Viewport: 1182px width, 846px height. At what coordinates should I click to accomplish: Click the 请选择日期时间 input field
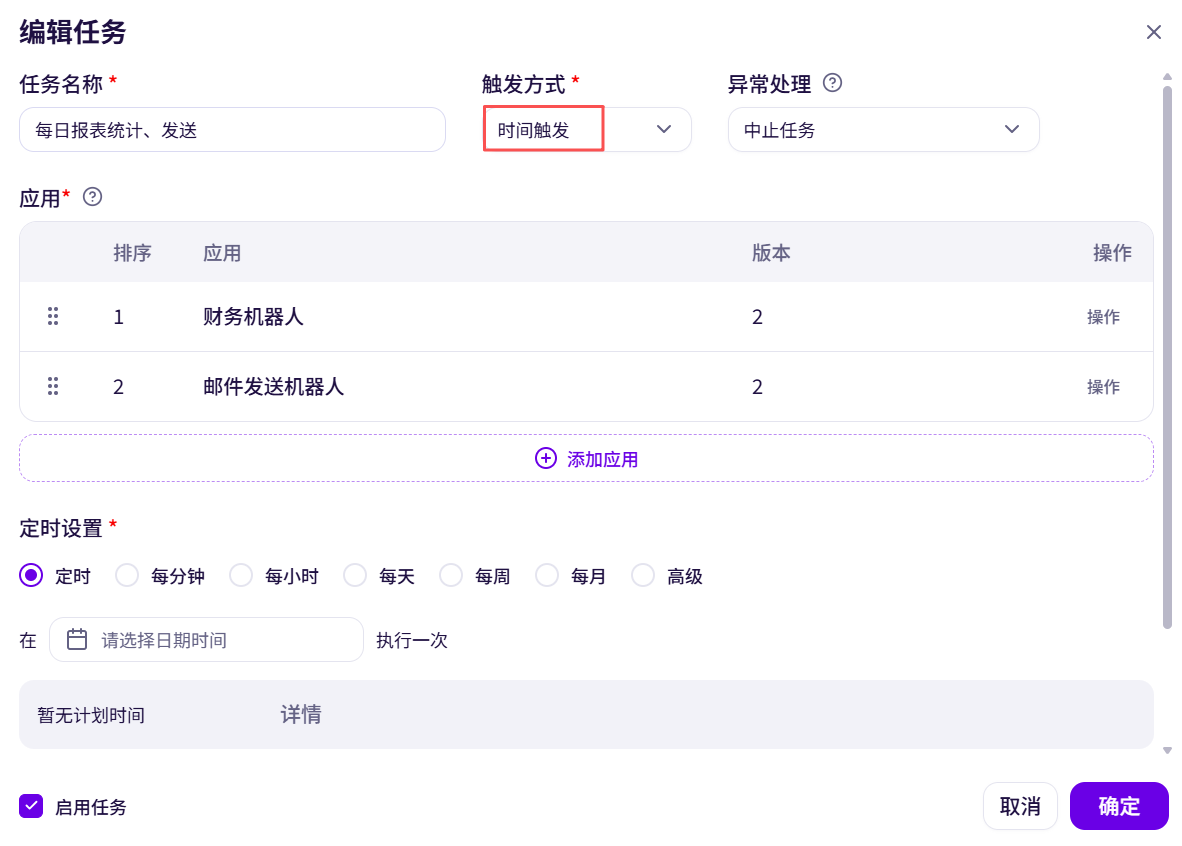(x=207, y=639)
